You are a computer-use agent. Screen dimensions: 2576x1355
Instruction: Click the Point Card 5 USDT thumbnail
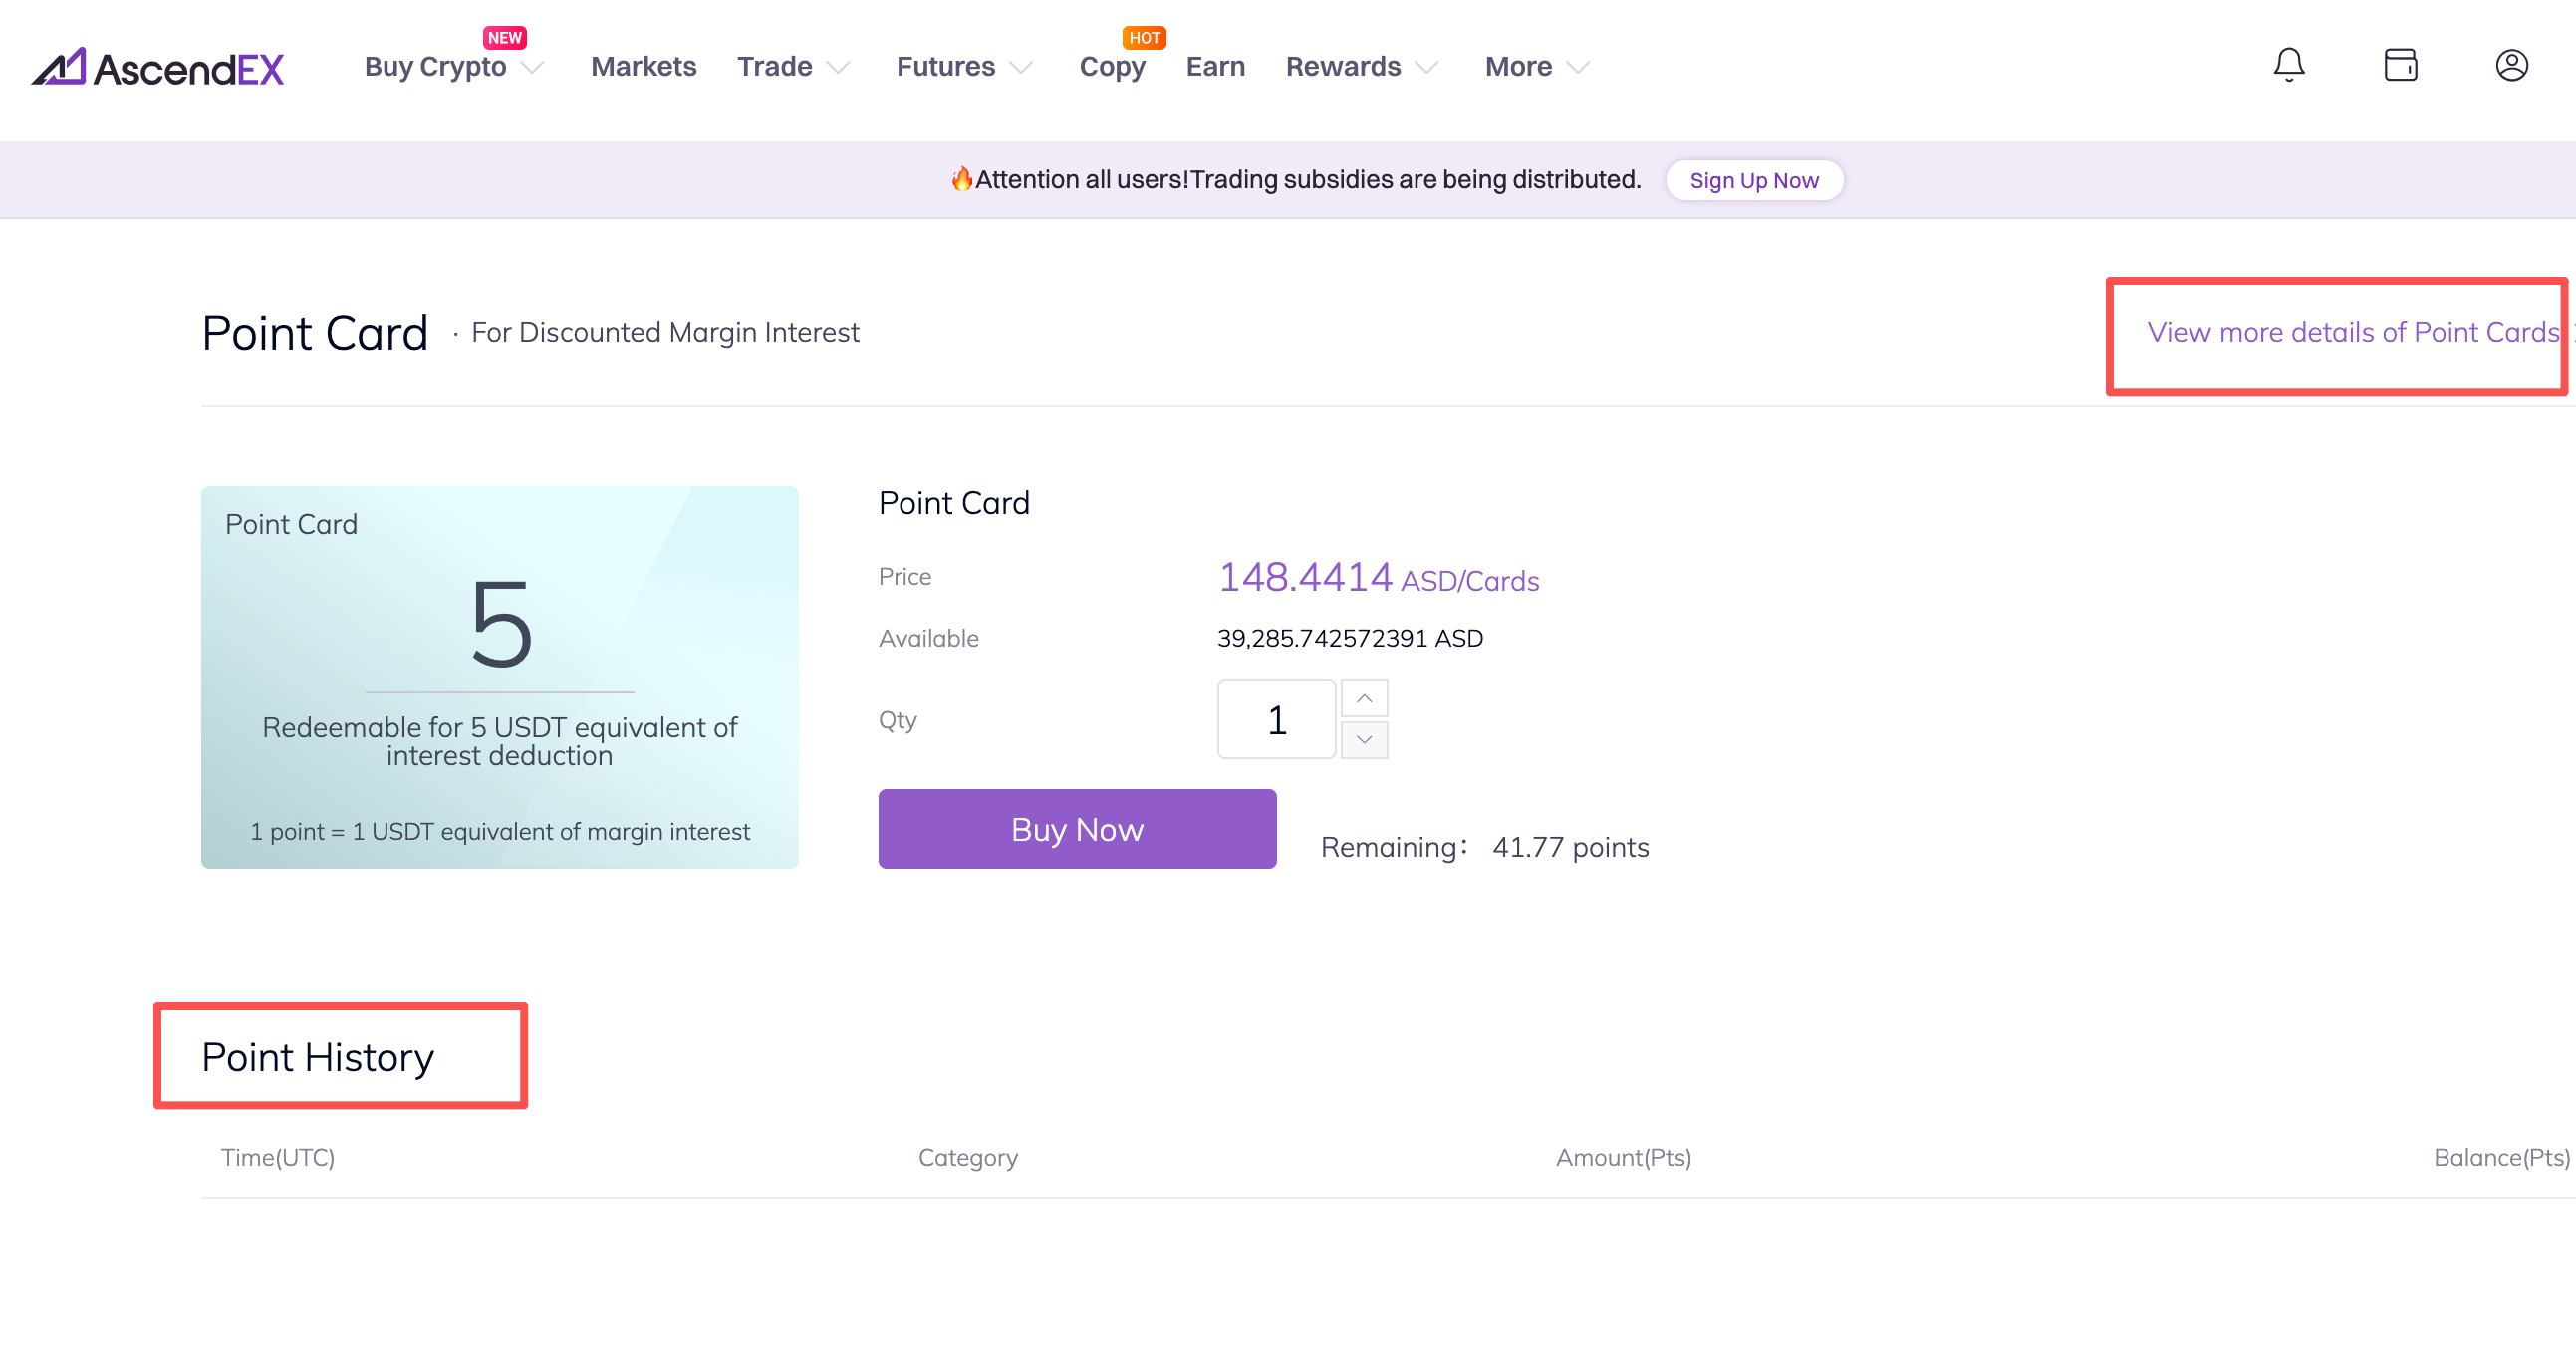[499, 677]
